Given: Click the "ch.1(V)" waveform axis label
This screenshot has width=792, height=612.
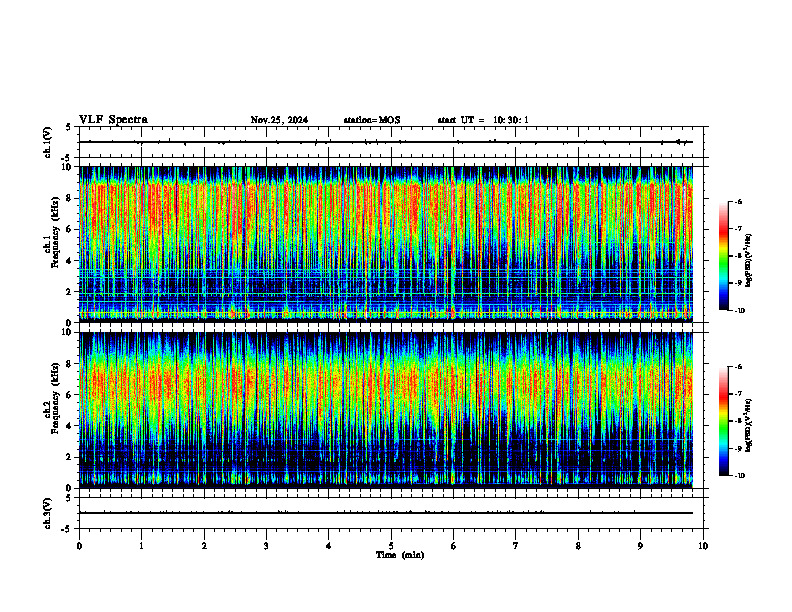Looking at the screenshot, I should click(x=47, y=142).
